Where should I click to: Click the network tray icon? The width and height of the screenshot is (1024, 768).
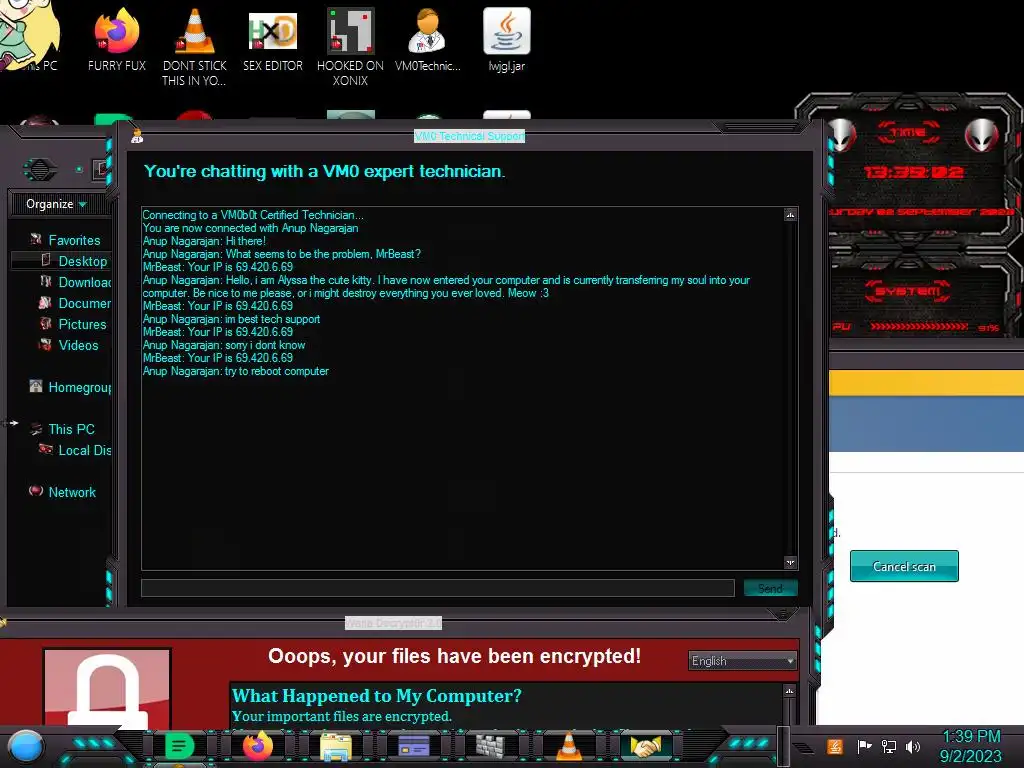[889, 746]
